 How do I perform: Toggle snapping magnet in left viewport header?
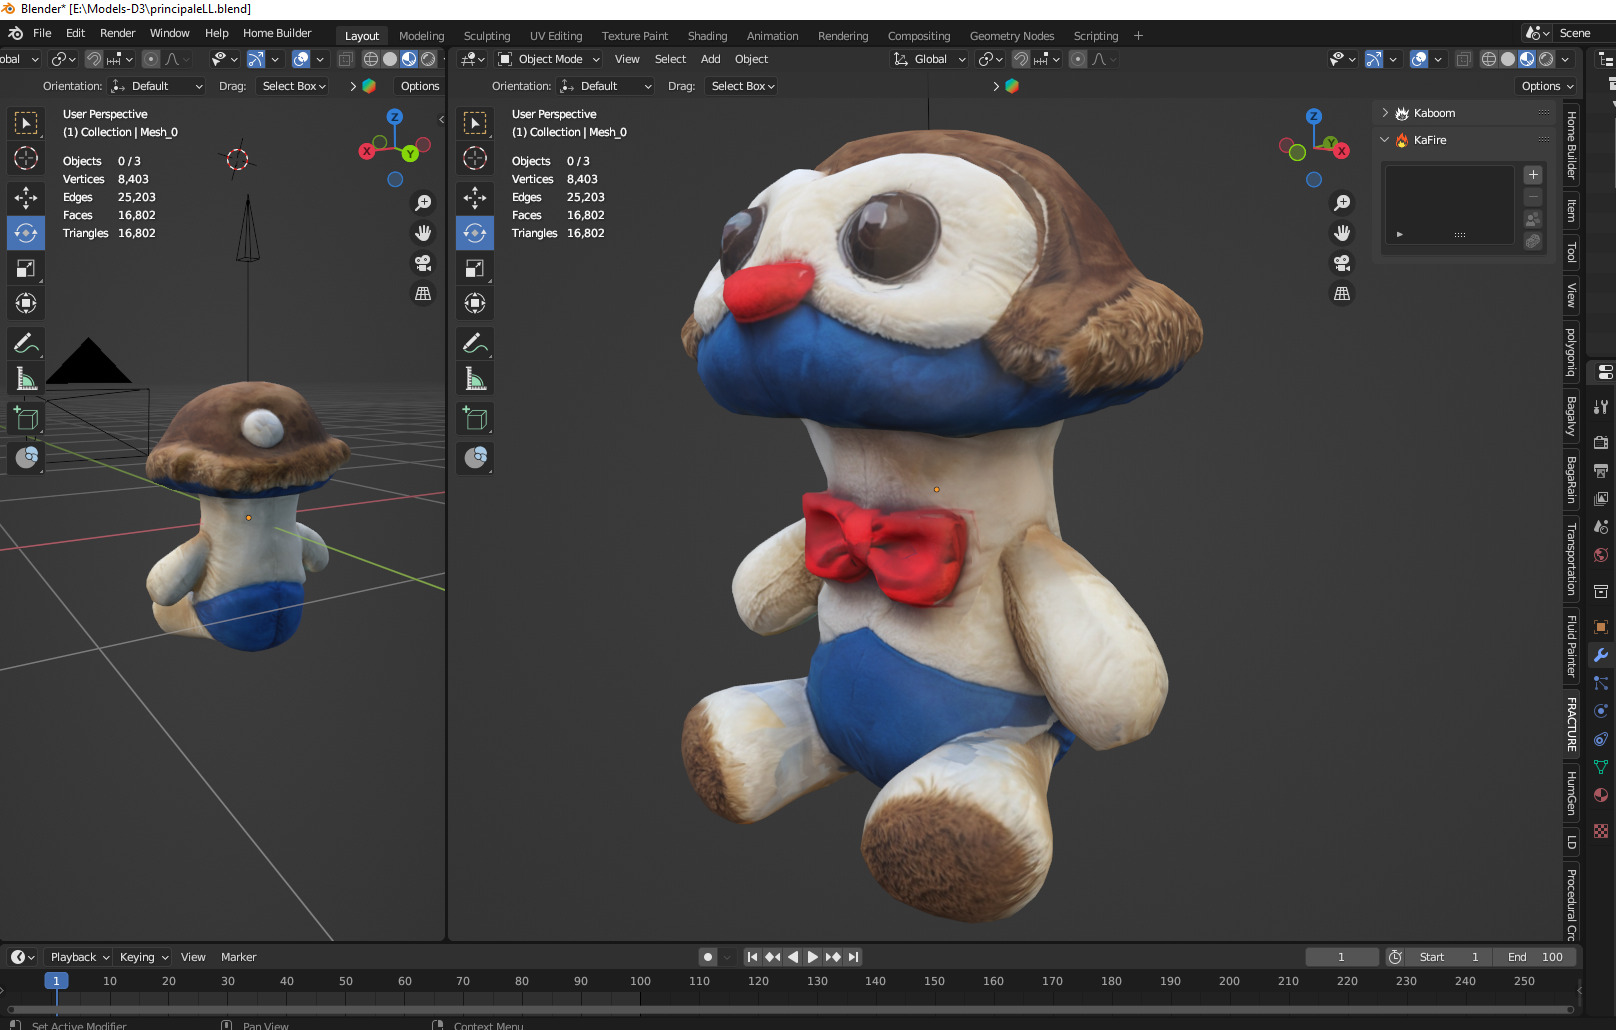93,59
